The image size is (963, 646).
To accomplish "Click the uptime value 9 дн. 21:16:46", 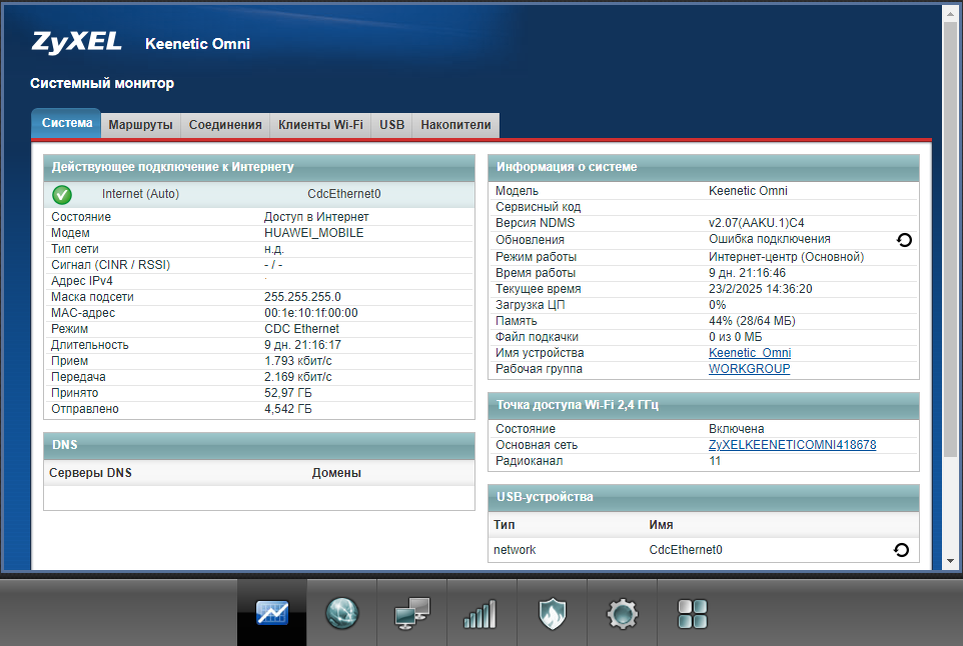I will tap(747, 273).
